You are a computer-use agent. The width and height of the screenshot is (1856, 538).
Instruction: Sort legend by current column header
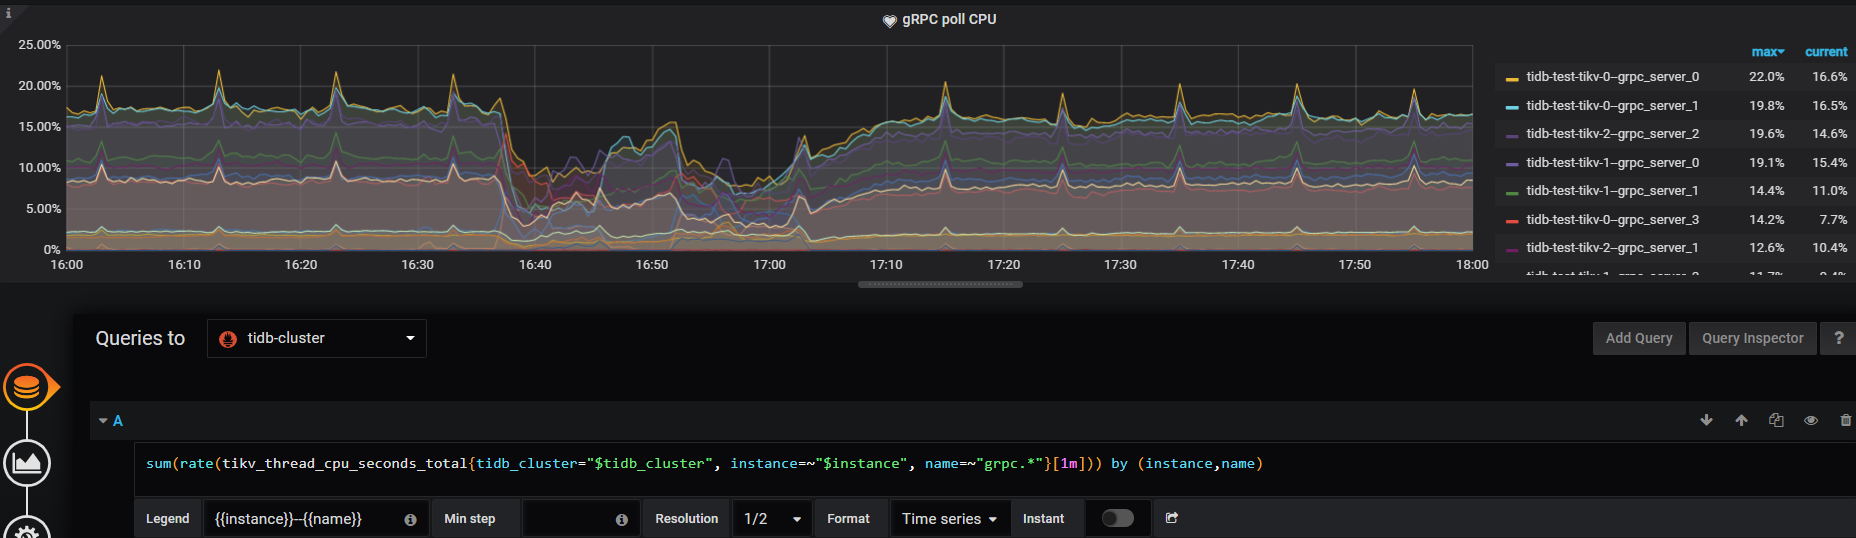click(x=1825, y=52)
